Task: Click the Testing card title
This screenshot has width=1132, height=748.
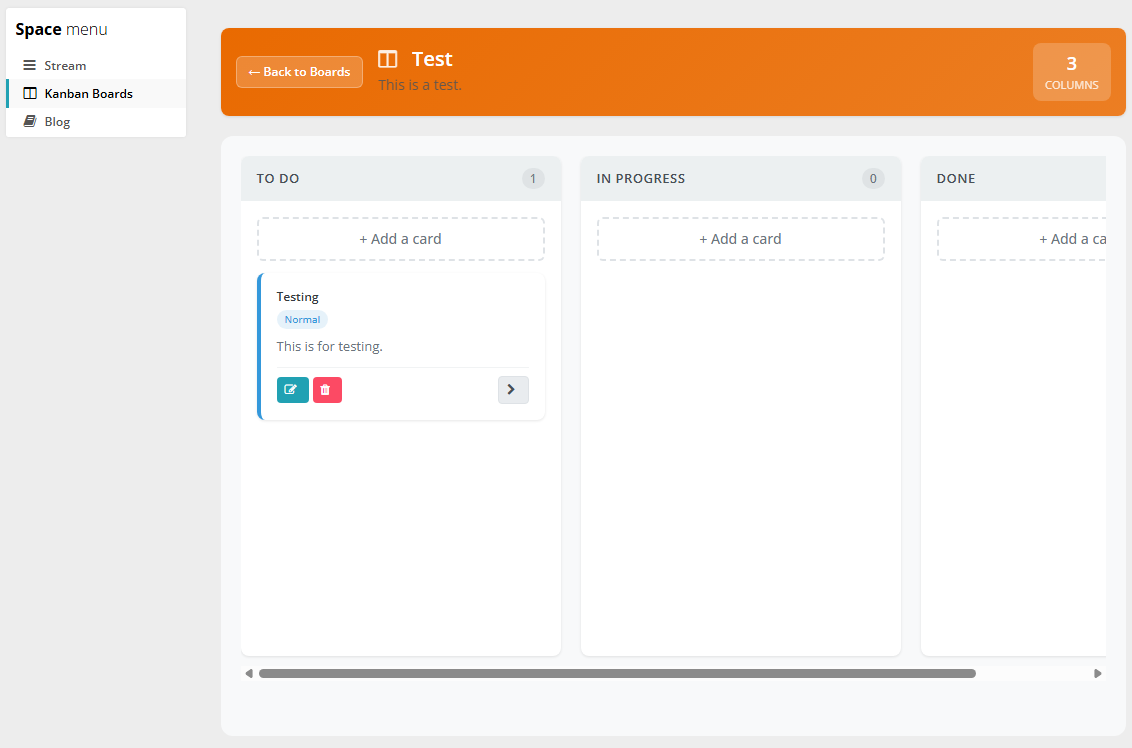Action: click(297, 297)
